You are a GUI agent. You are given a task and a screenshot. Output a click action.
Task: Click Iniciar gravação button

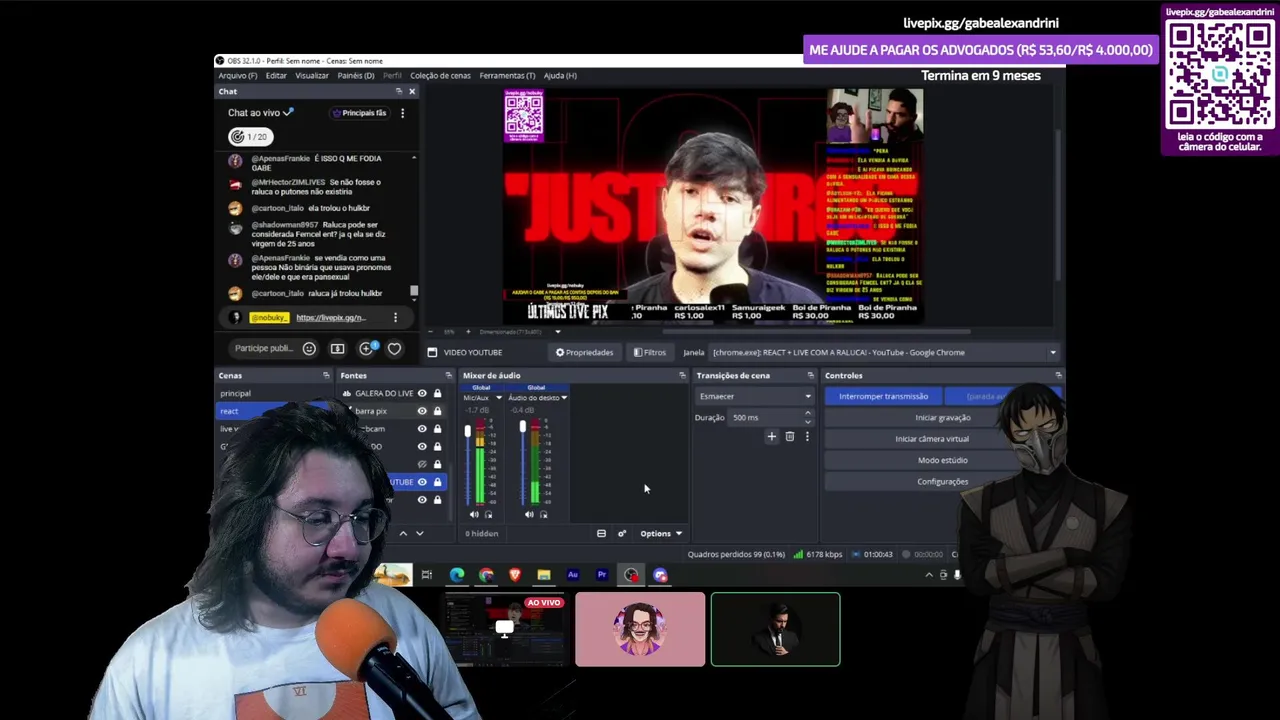(x=942, y=417)
